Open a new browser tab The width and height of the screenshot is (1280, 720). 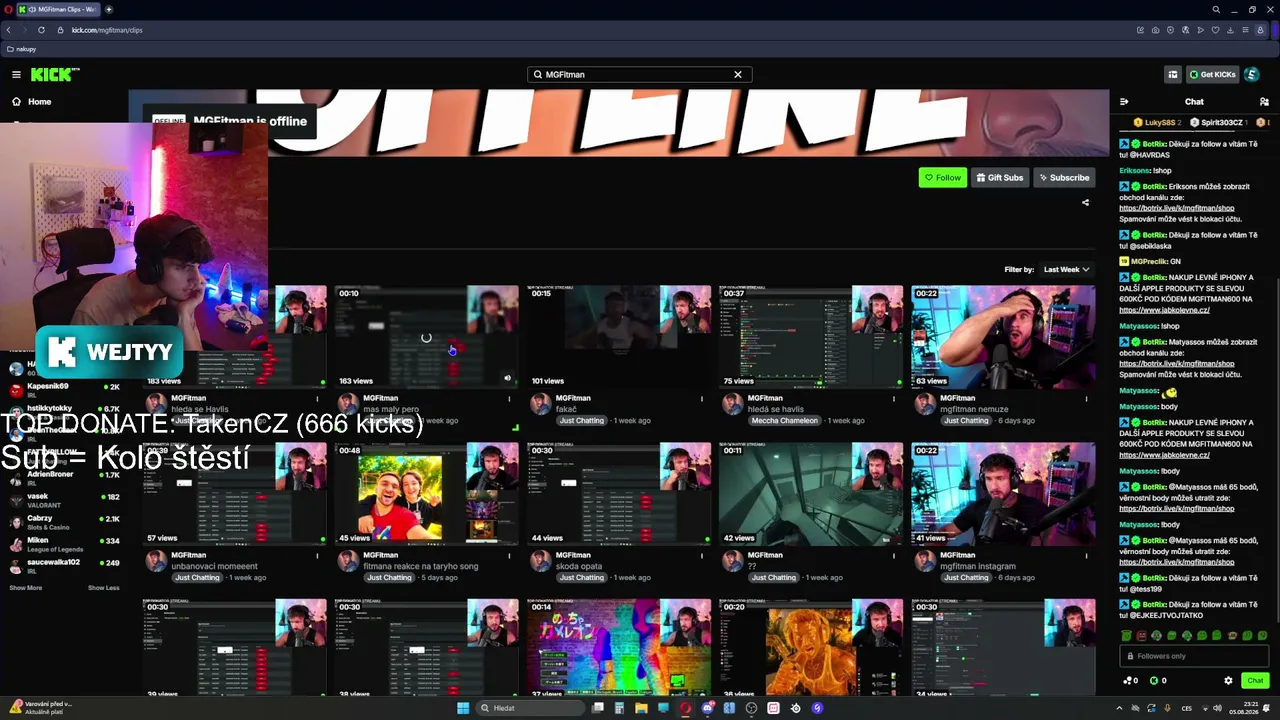(x=109, y=10)
